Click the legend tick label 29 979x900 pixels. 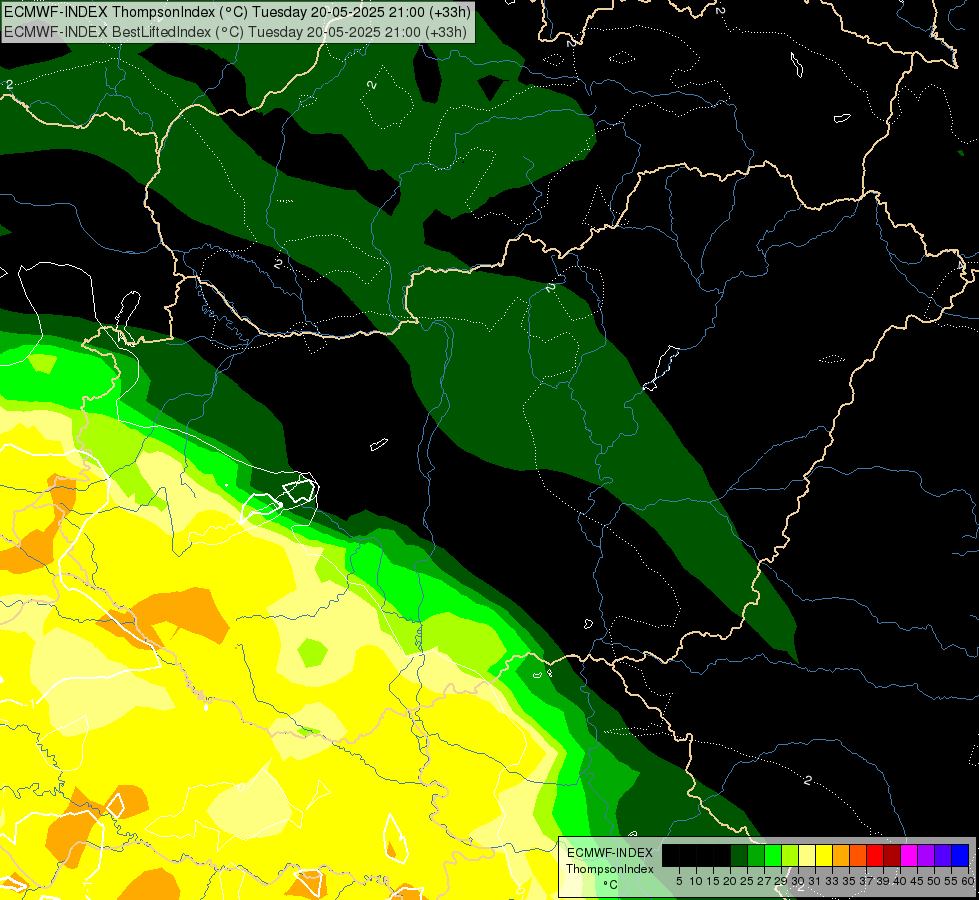pyautogui.click(x=780, y=881)
